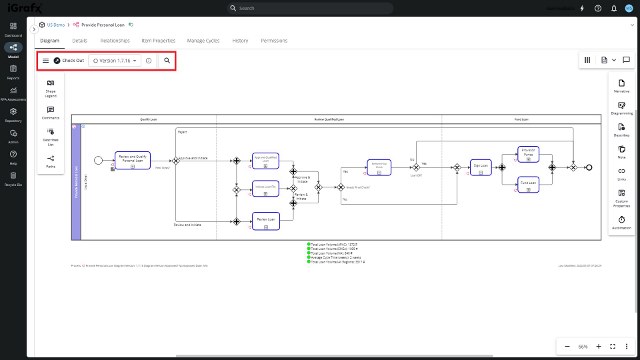
Task: Zoom out with the minus button
Action: coord(567,347)
